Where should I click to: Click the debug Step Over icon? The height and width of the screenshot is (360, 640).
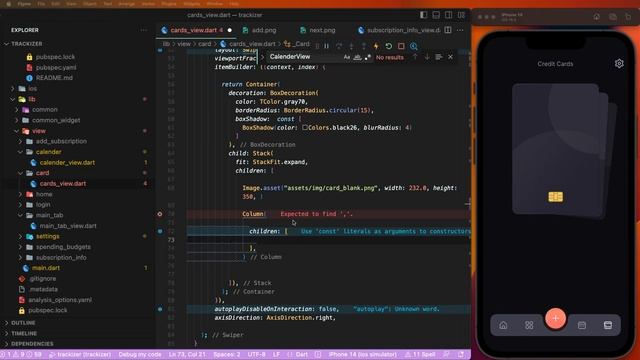pos(339,46)
